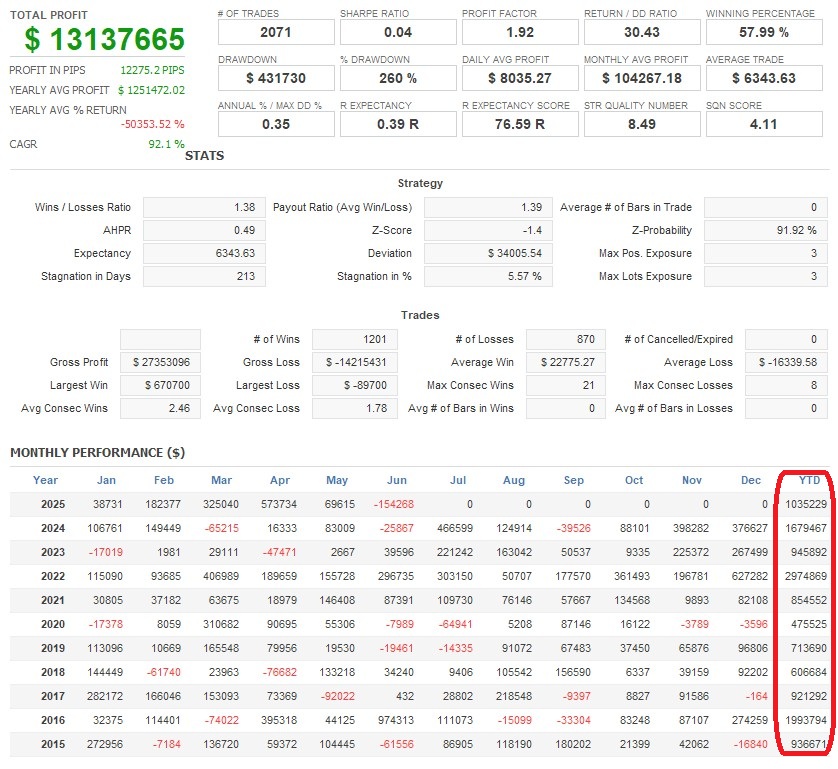Click the YTD column header
838x769 pixels.
(x=809, y=480)
